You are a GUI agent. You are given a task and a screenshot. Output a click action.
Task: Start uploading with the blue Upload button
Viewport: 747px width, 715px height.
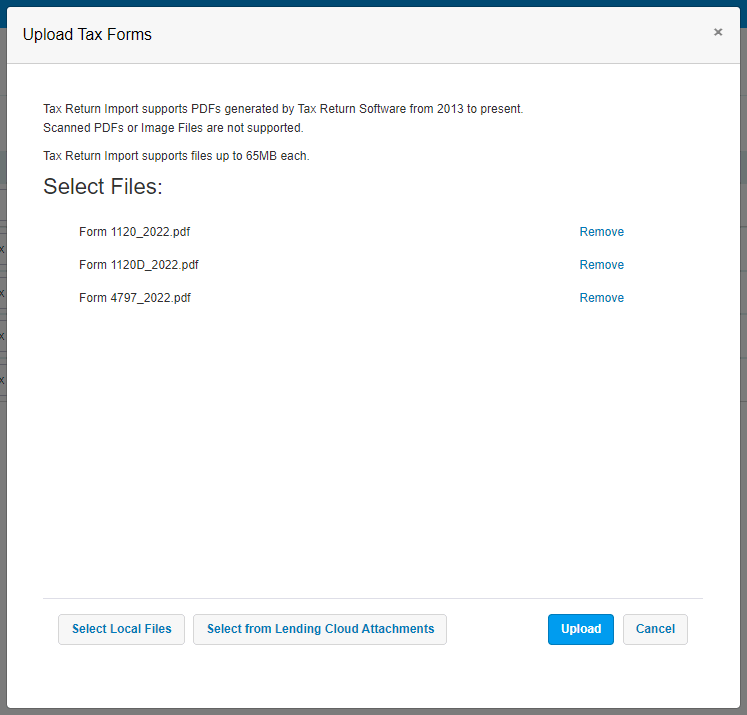(x=580, y=629)
